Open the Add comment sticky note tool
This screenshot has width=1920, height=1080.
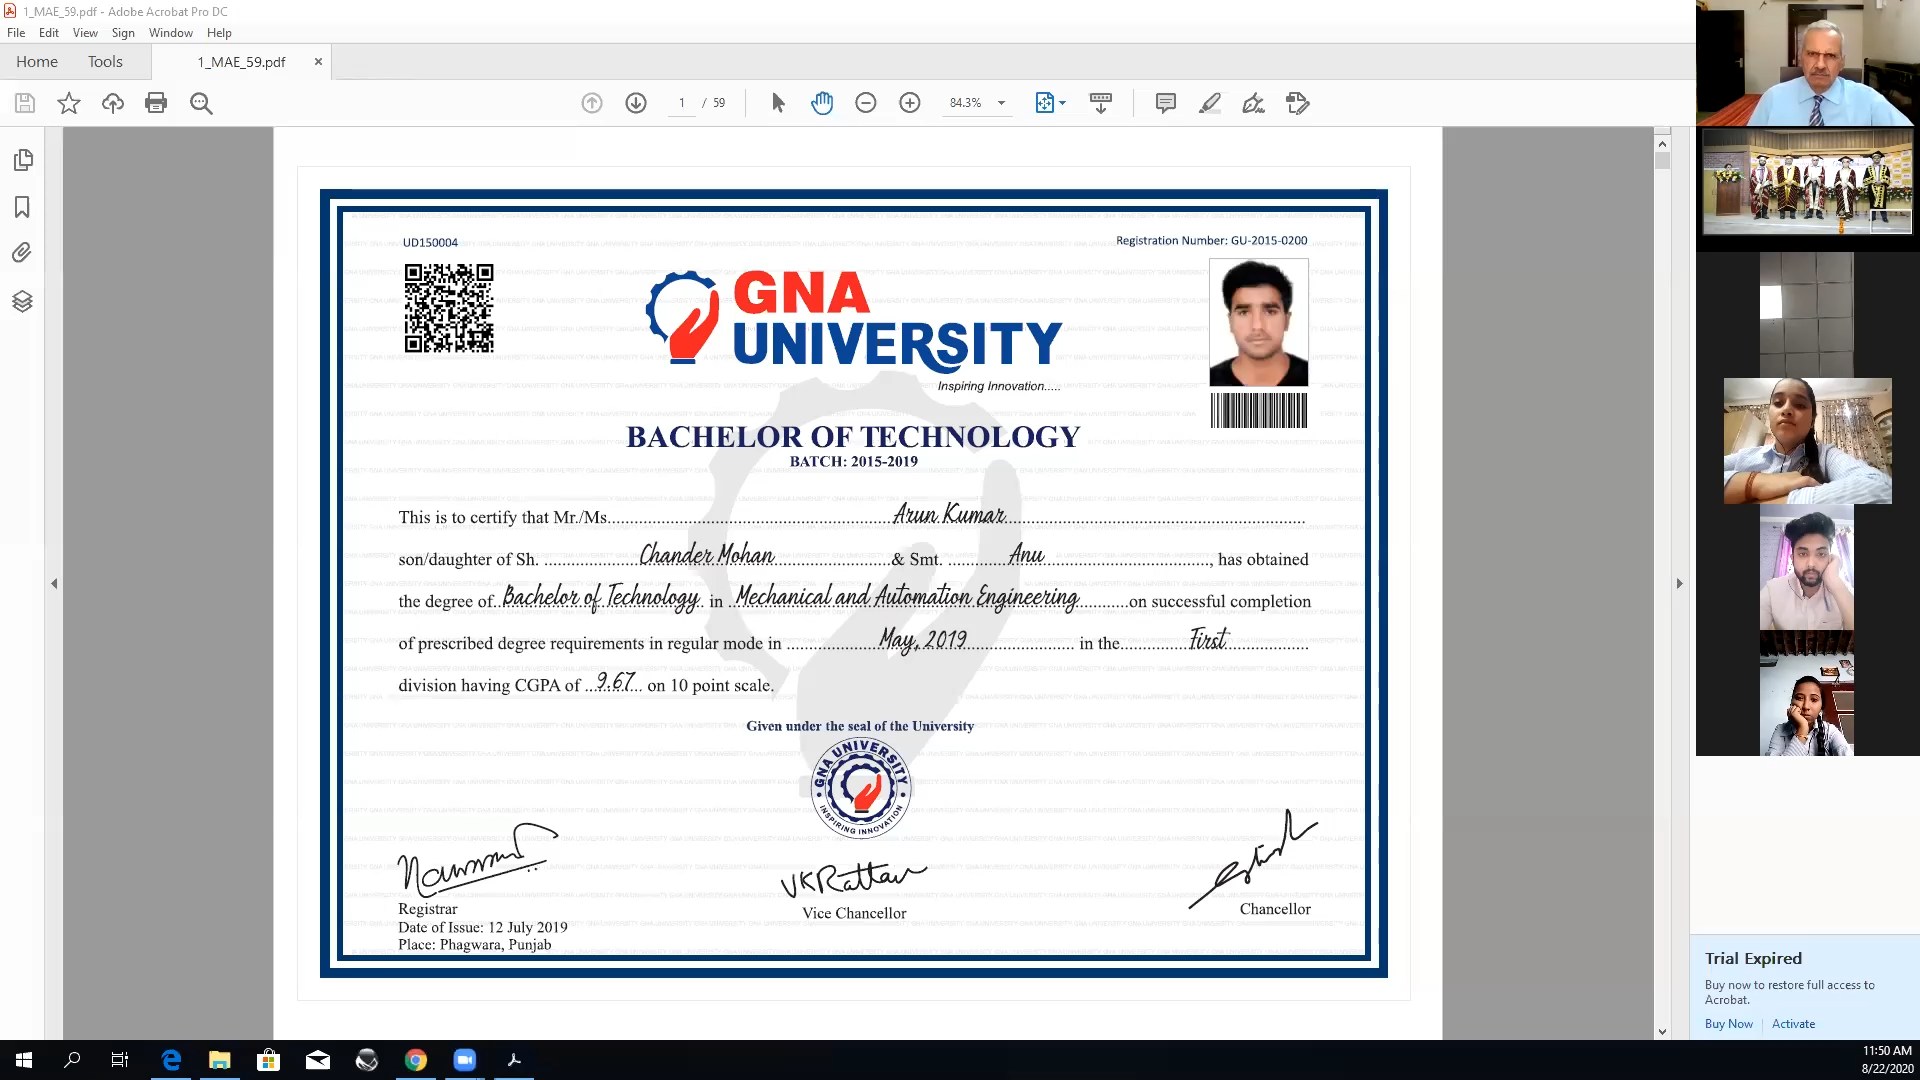(1165, 103)
